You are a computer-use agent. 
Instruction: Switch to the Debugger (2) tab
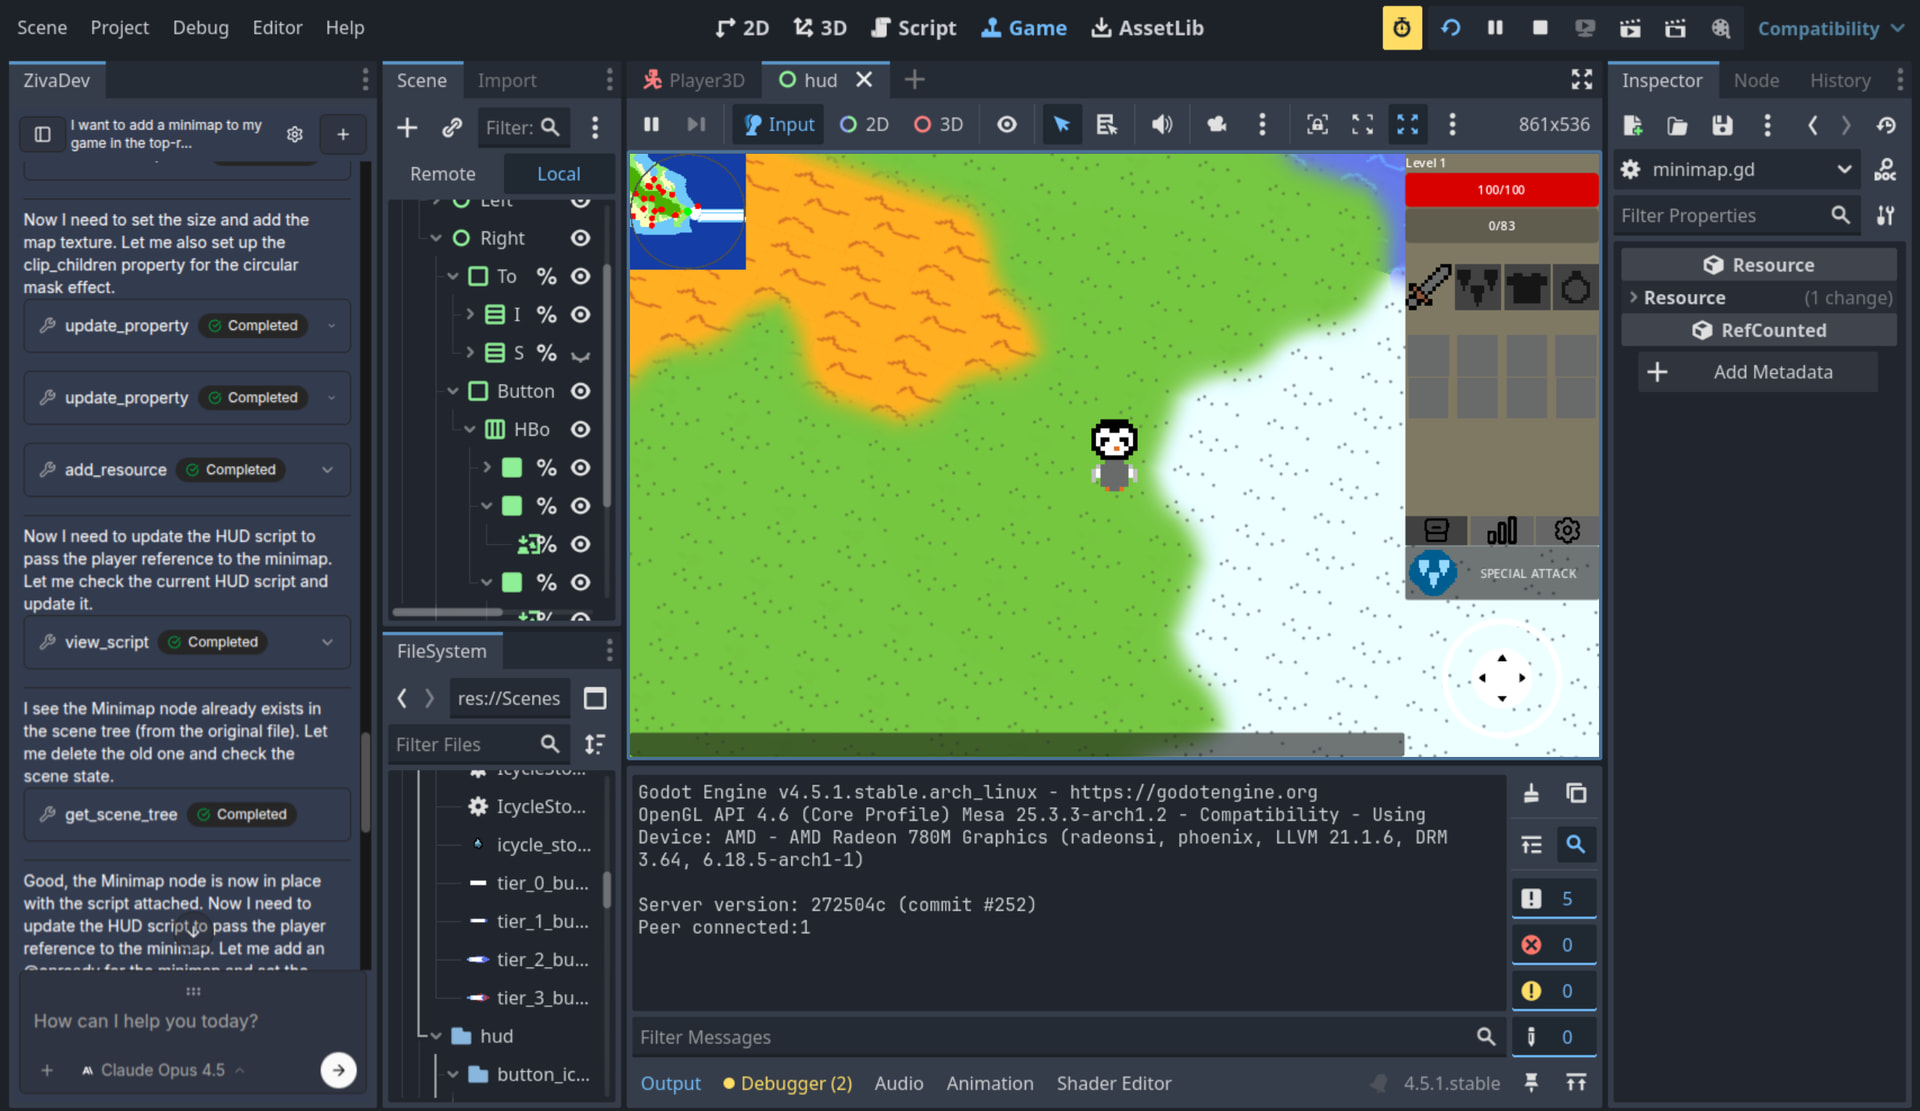pos(787,1083)
